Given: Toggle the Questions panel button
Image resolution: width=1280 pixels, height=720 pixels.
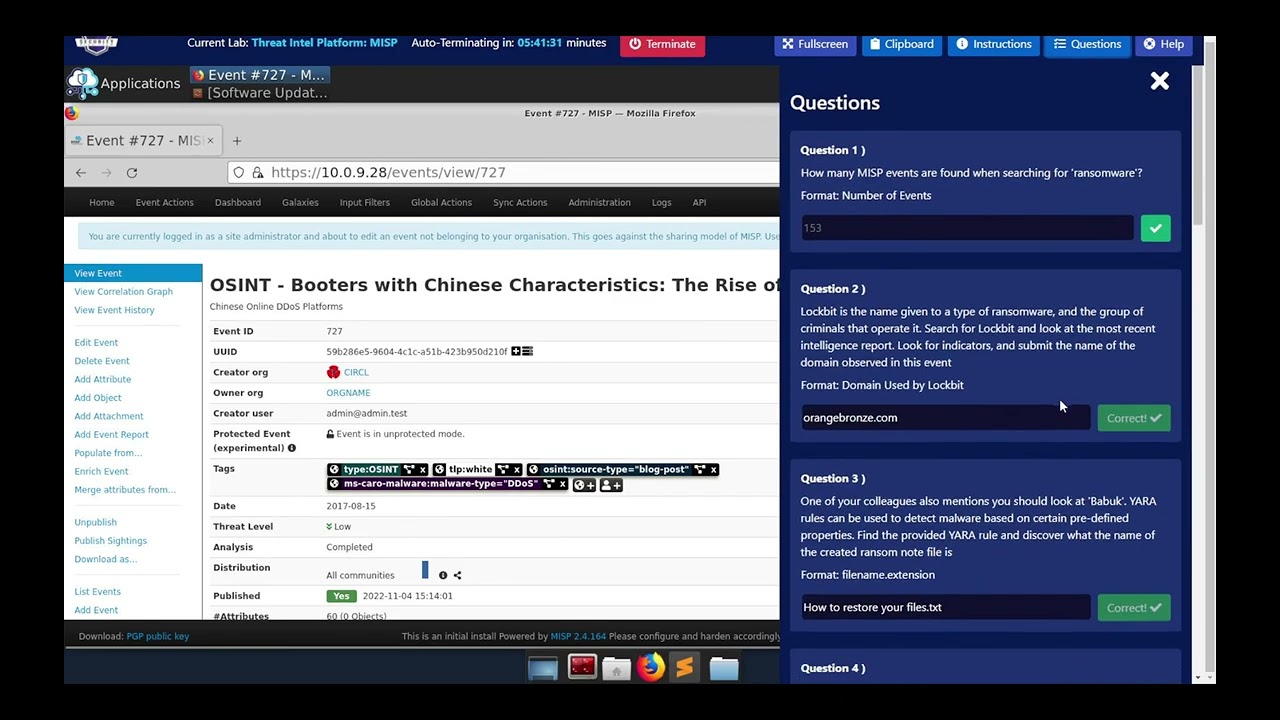Looking at the screenshot, I should point(1087,44).
